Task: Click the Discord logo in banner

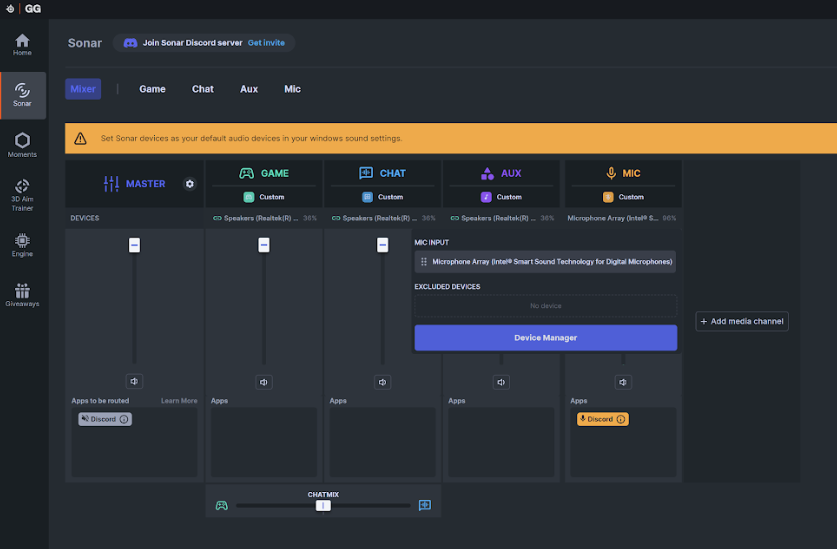Action: point(130,43)
